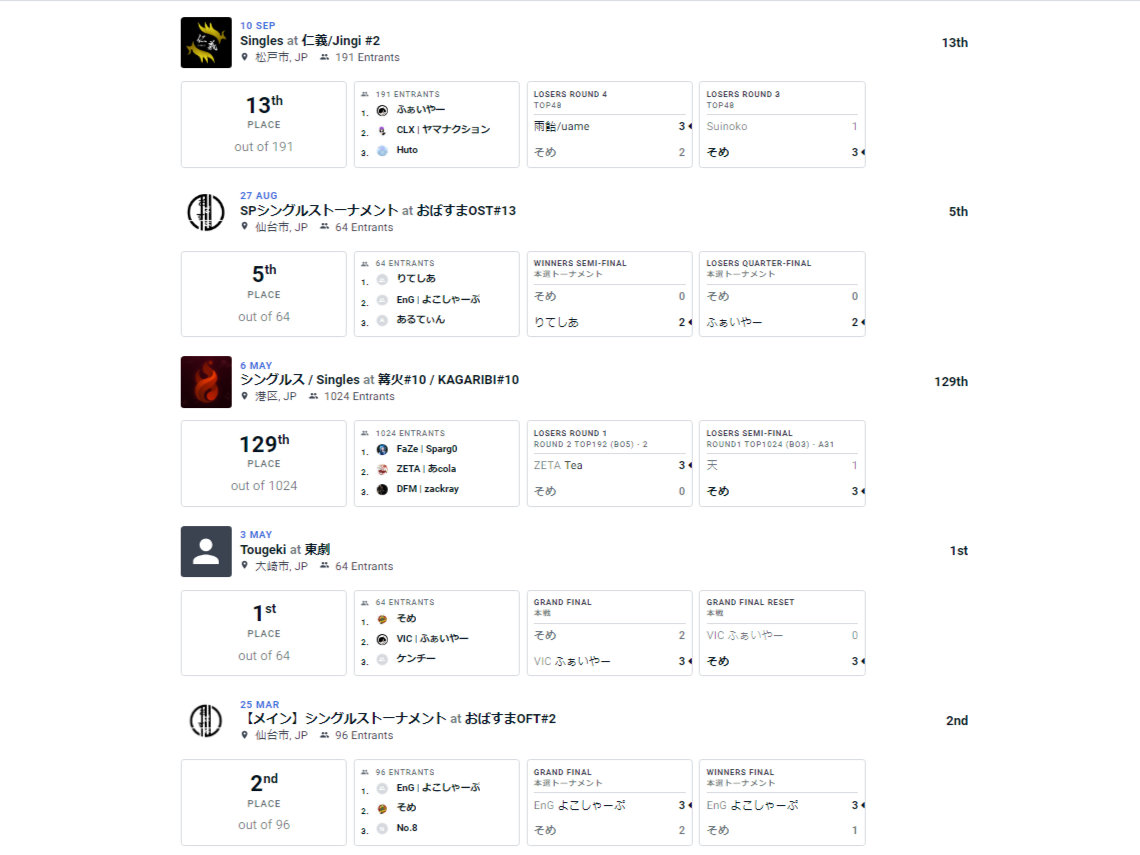Open the Losers Round 4 match versus 雨飴/uame
Viewport: 1140px width, 855px height.
pyautogui.click(x=609, y=124)
